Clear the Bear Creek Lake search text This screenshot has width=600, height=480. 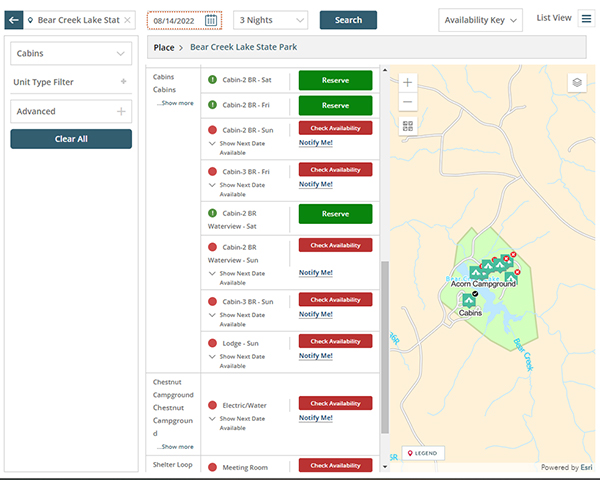pos(127,20)
